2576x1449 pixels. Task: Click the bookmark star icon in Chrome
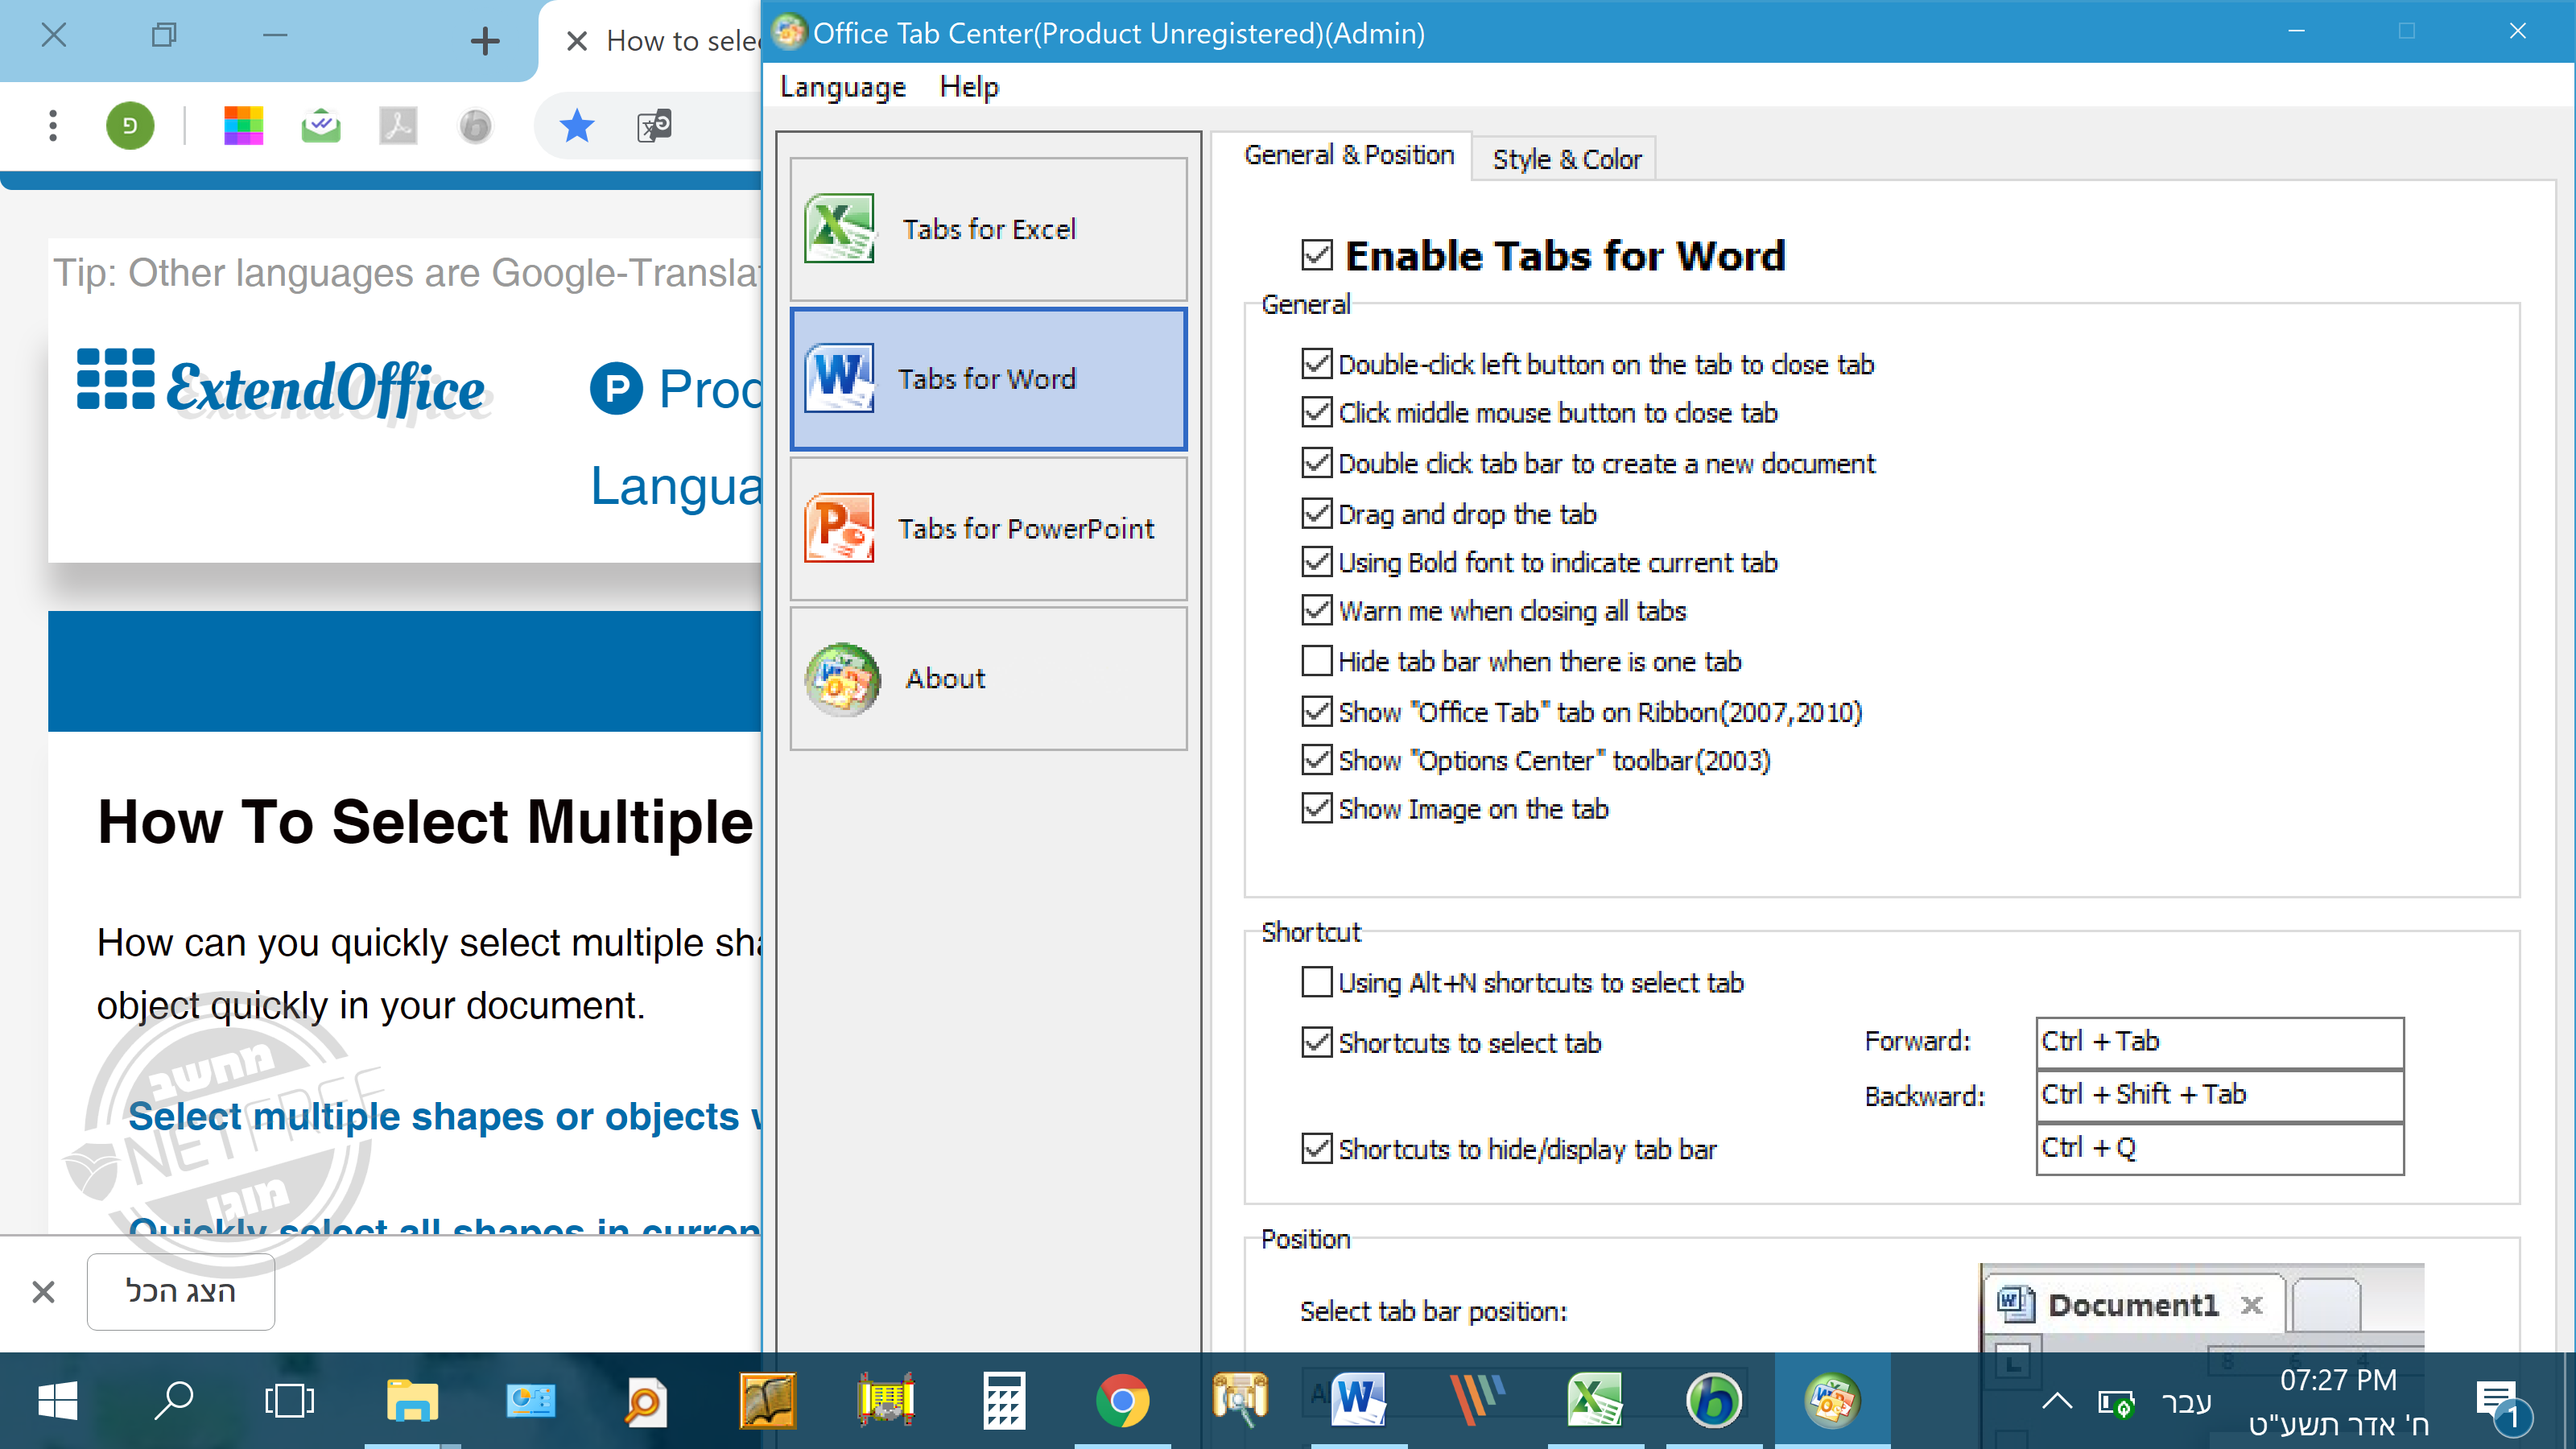click(x=576, y=126)
